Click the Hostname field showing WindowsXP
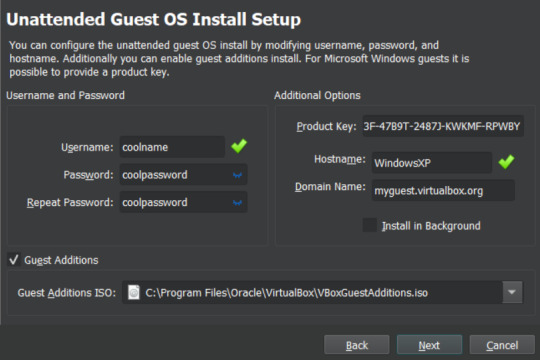Viewport: 540px width, 360px height. click(x=432, y=163)
